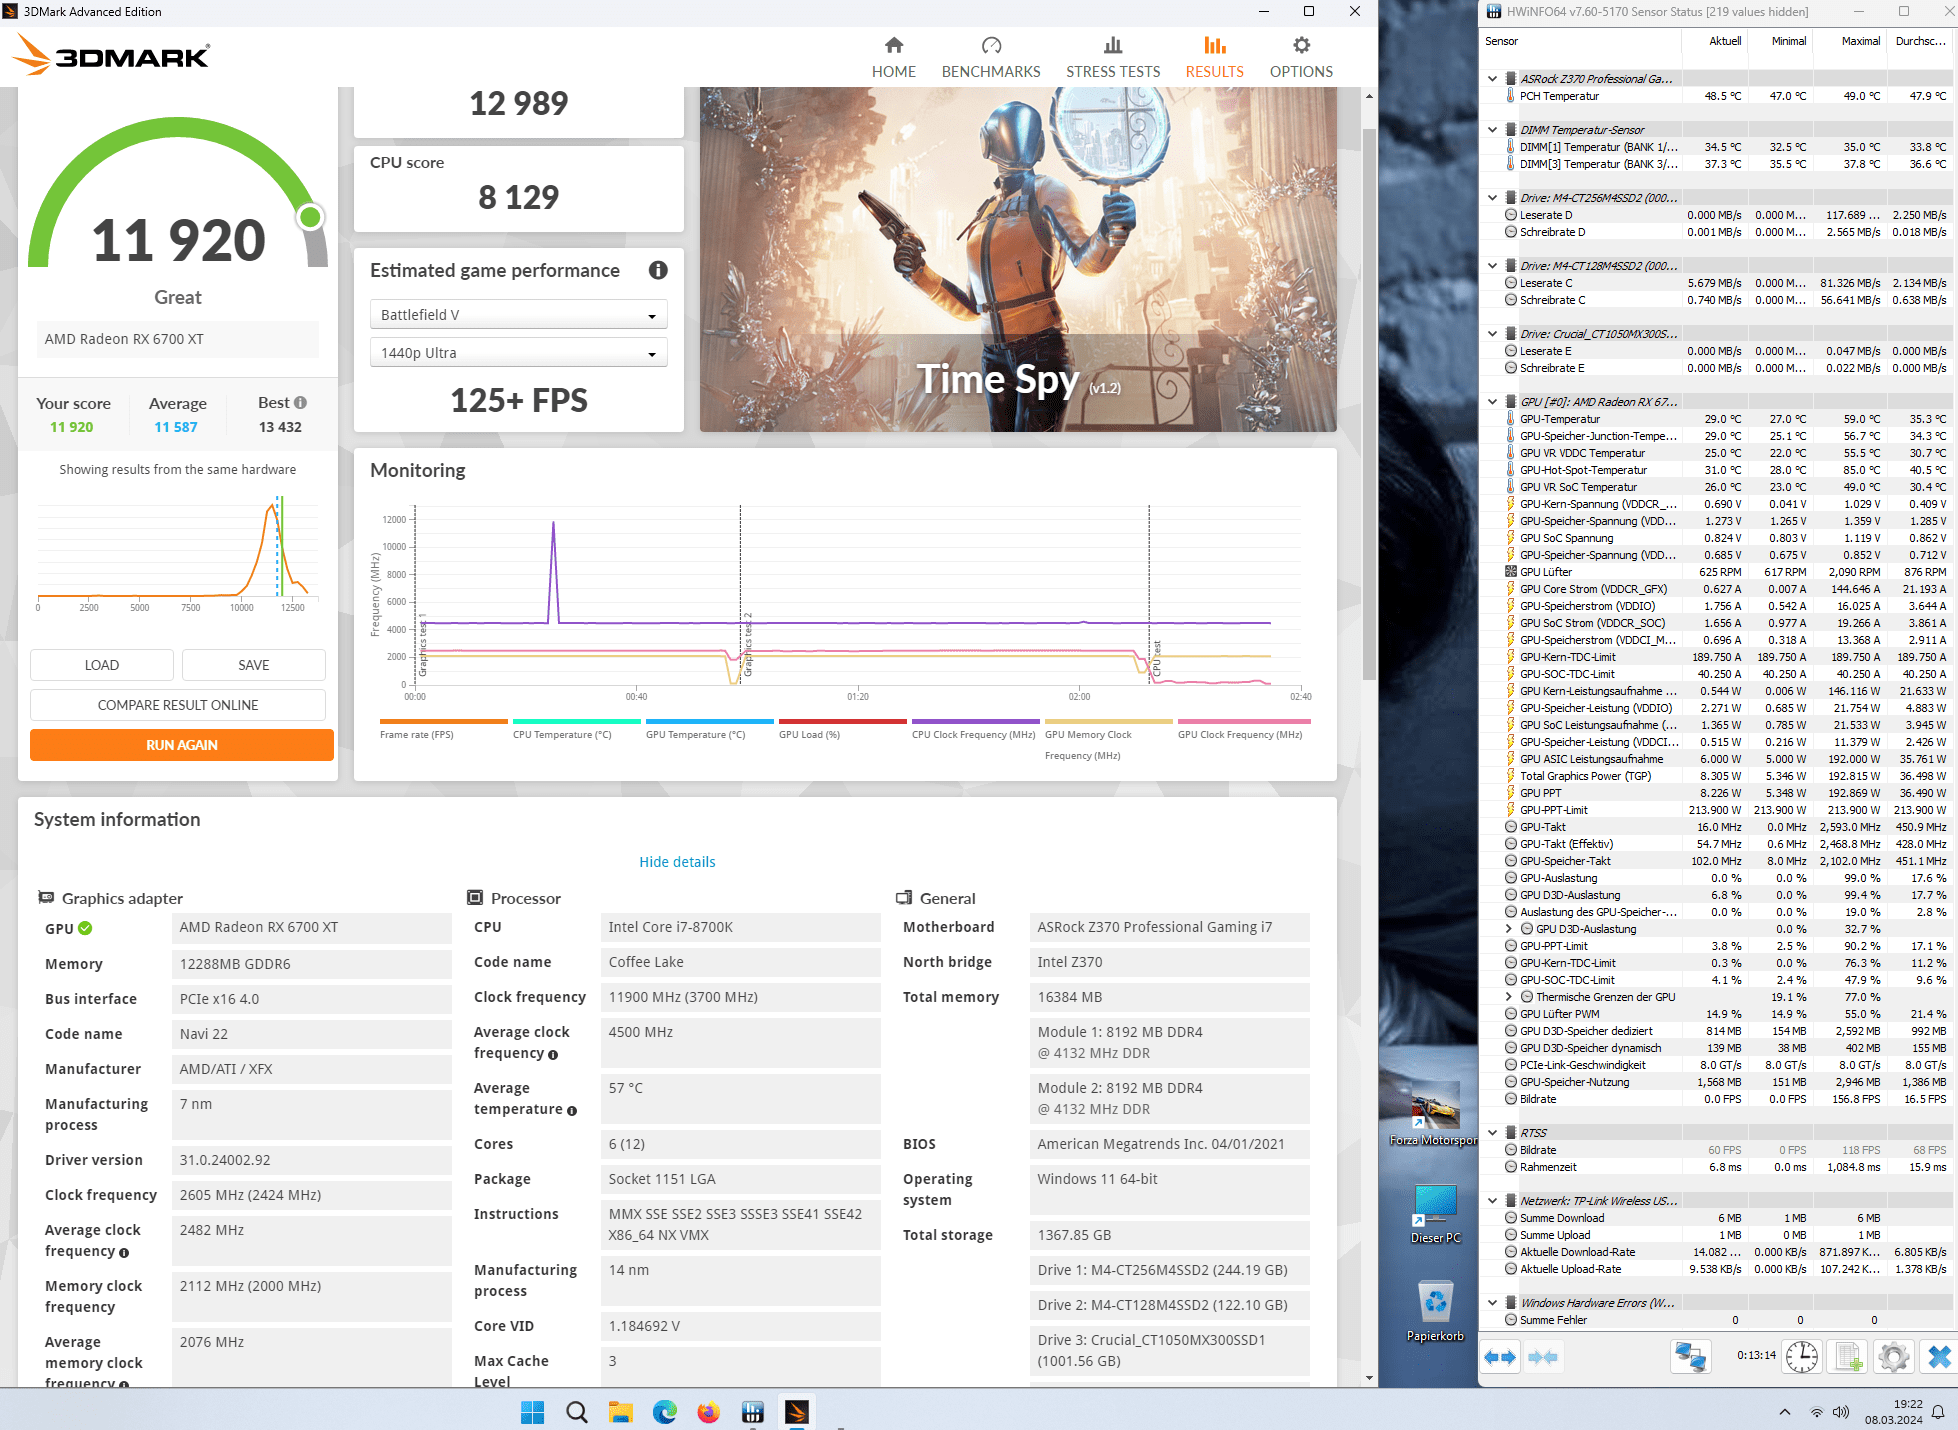The image size is (1958, 1430).
Task: Click the orange RUN AGAIN button
Action: 182,745
